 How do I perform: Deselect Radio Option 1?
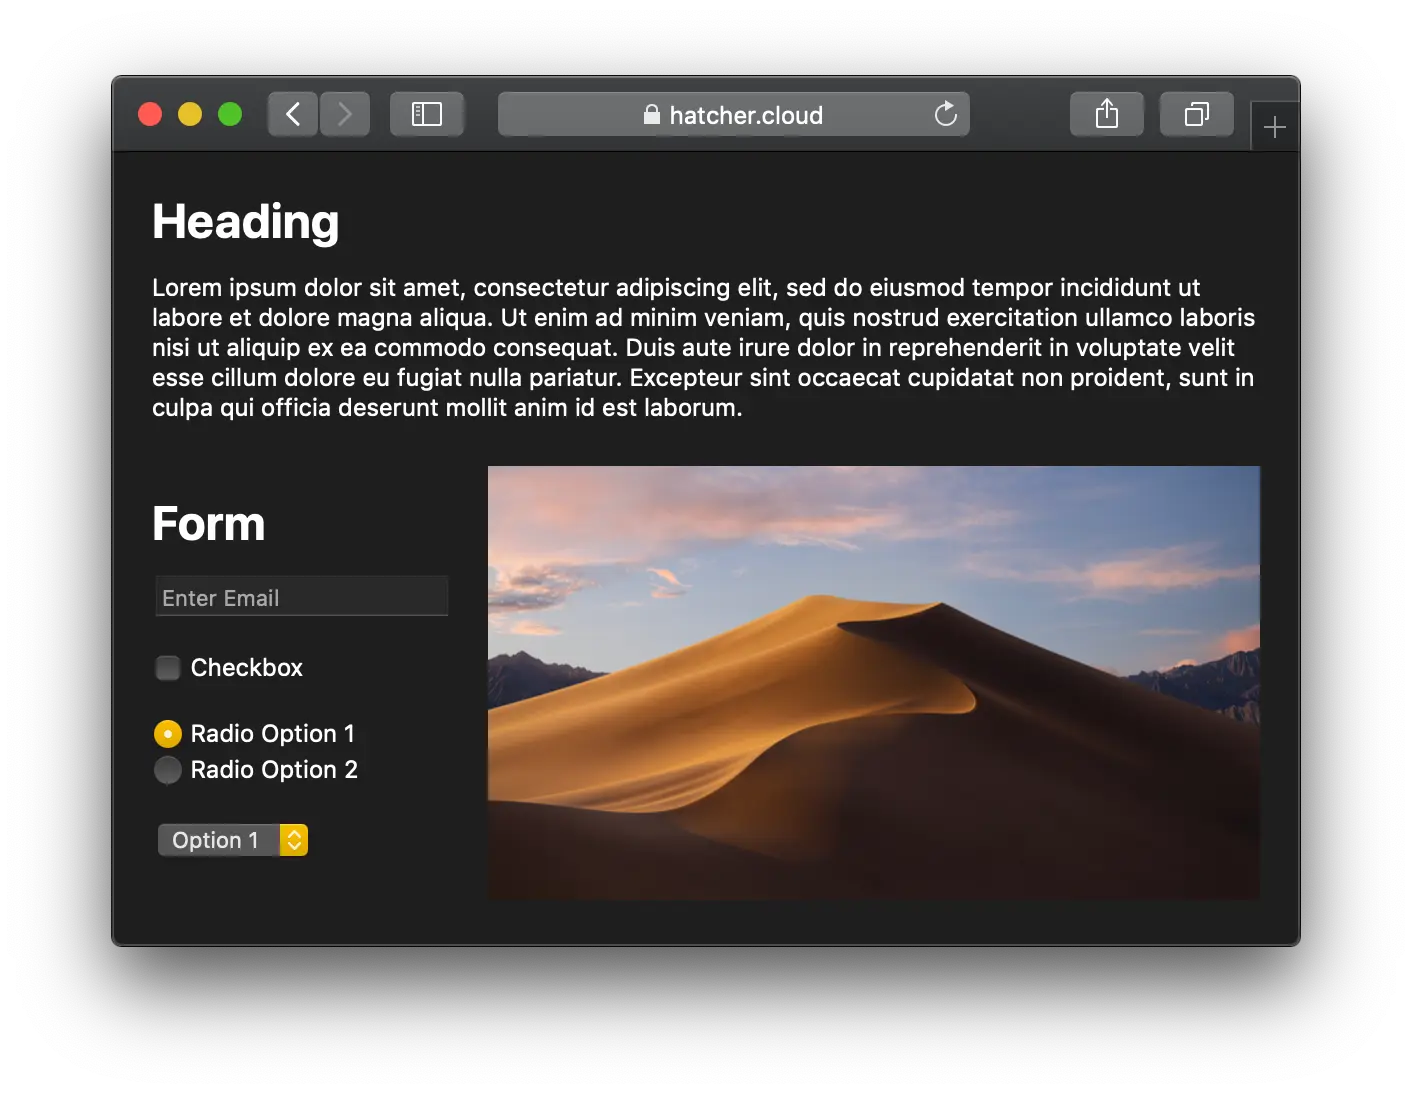tap(167, 733)
